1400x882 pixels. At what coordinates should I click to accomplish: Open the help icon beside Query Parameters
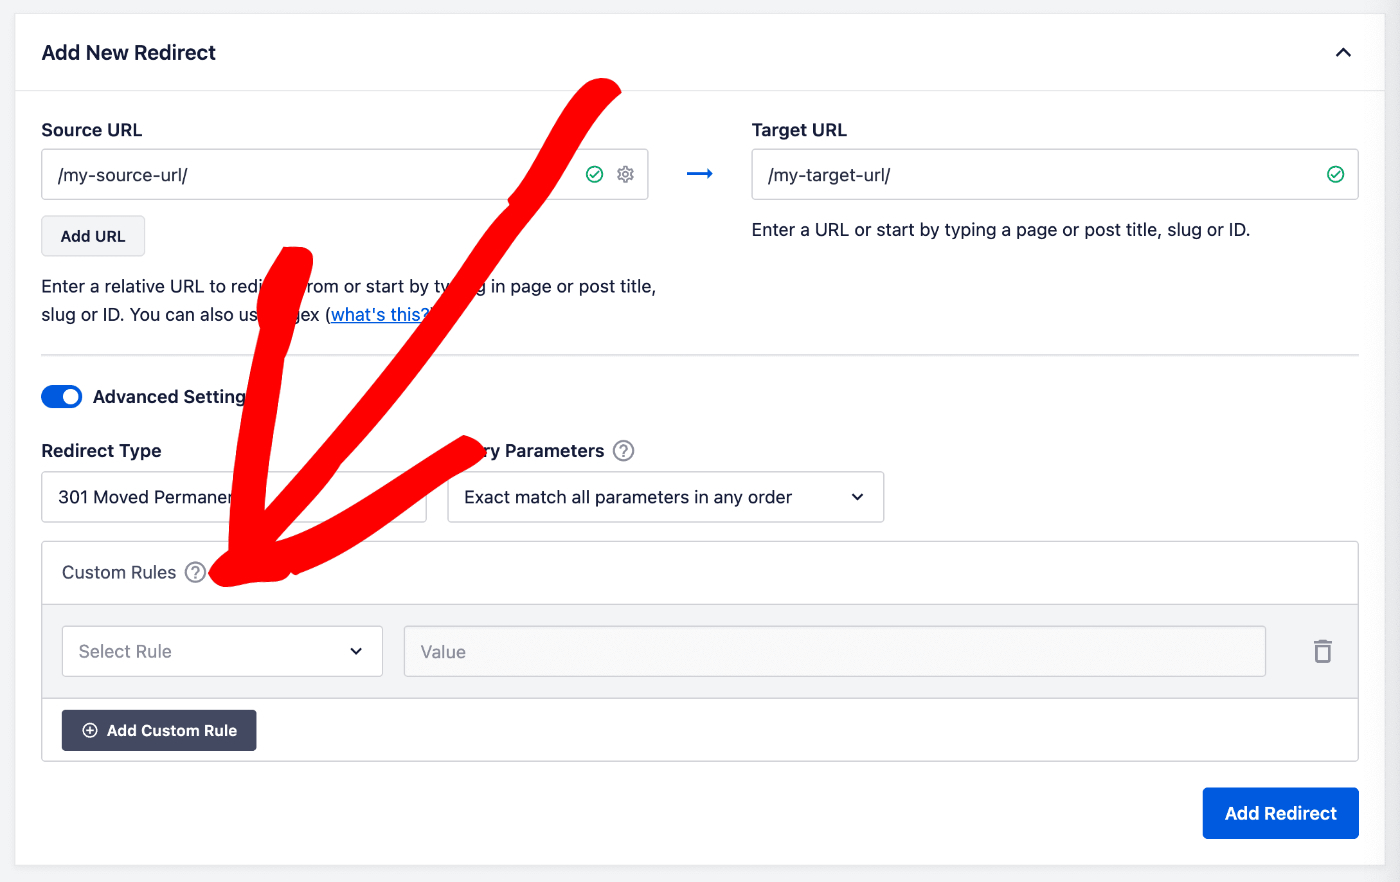[622, 450]
